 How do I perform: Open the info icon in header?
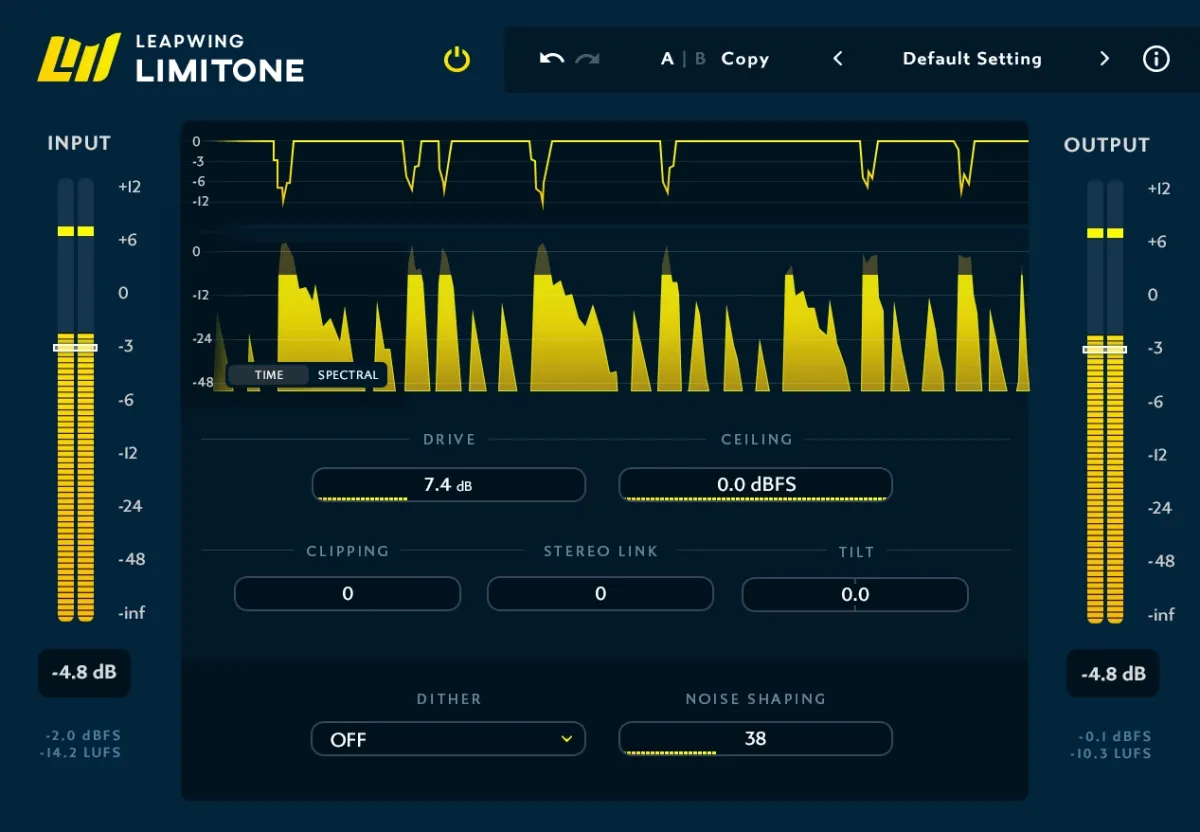(1156, 59)
